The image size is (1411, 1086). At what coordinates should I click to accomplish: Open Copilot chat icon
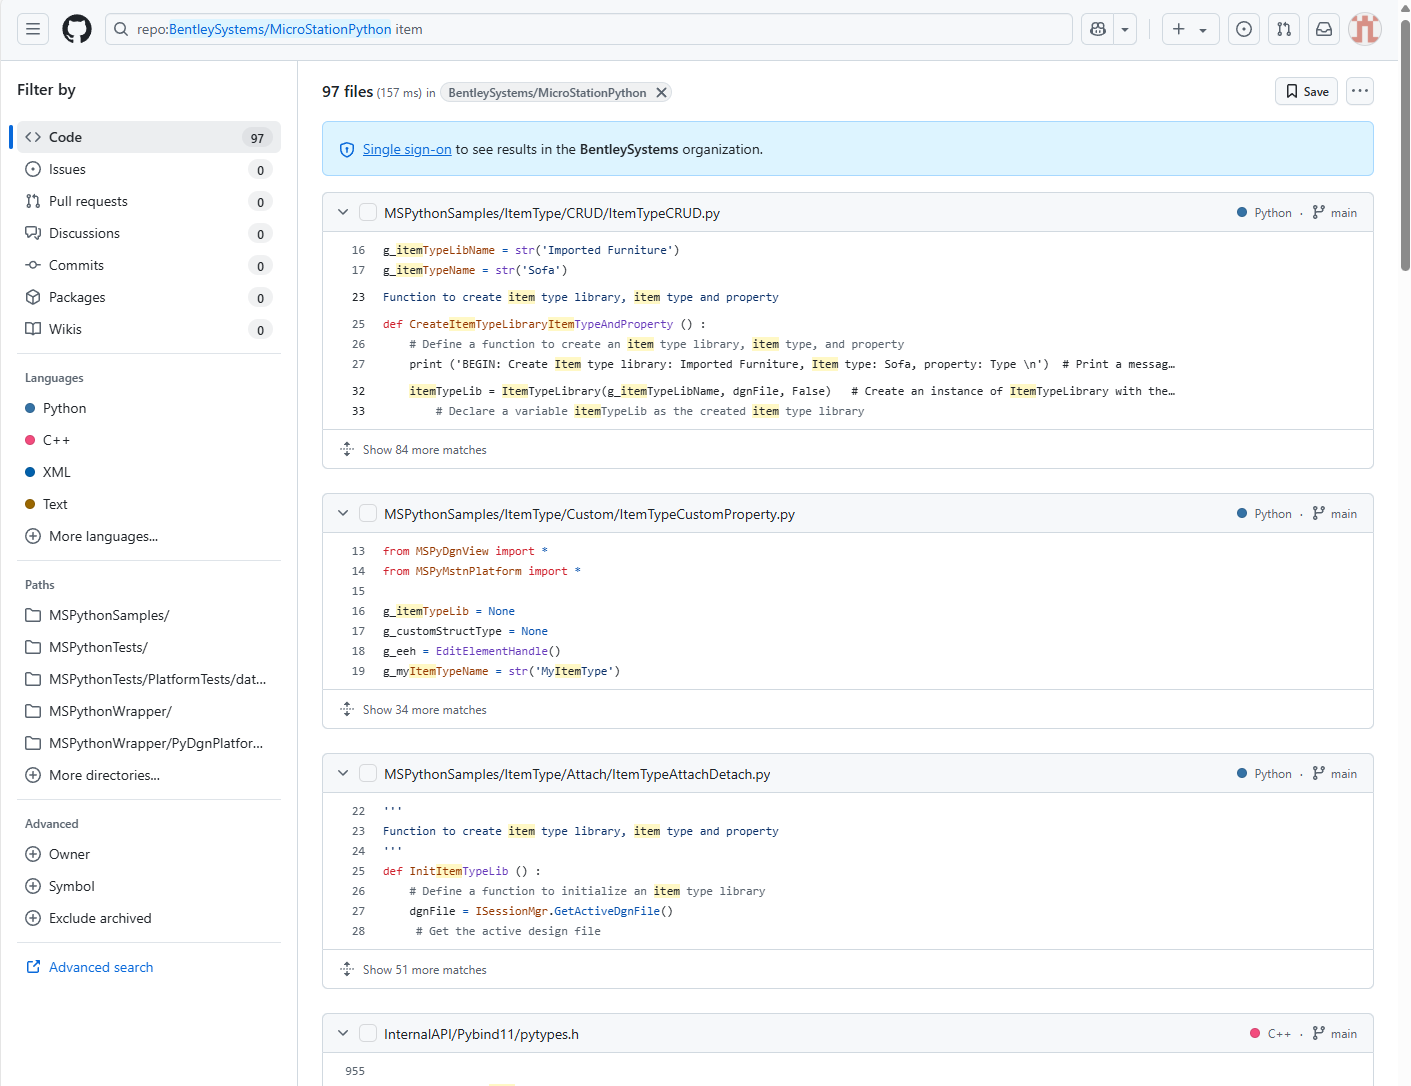pyautogui.click(x=1098, y=29)
